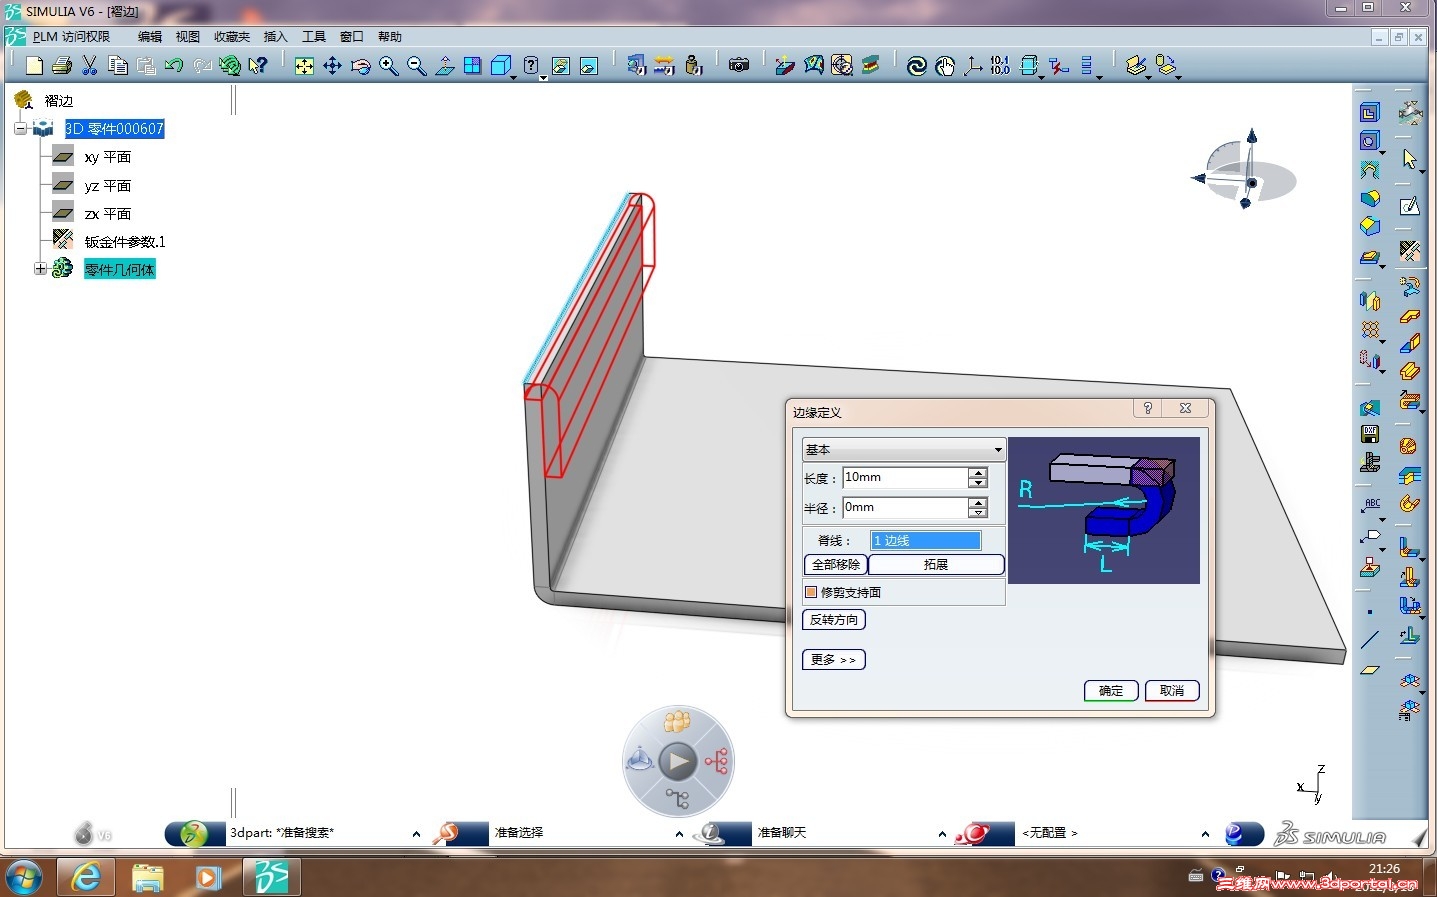Open the view mode dropdown arrow beside cube icon

[x=514, y=76]
